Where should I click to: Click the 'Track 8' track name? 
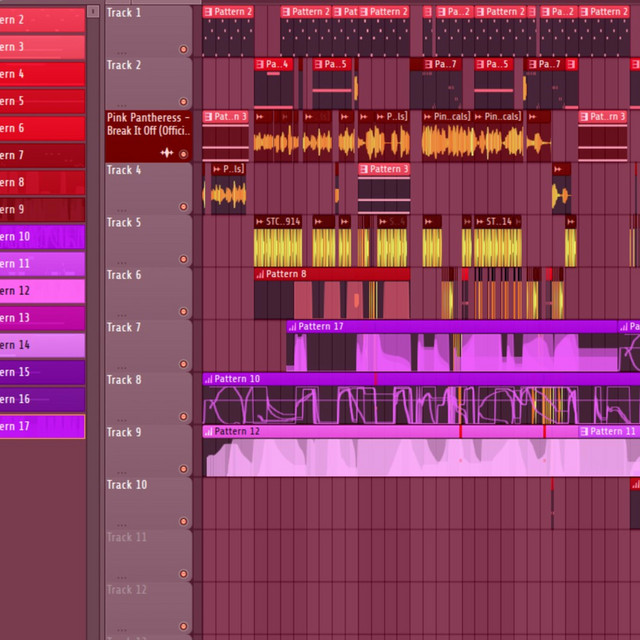124,380
